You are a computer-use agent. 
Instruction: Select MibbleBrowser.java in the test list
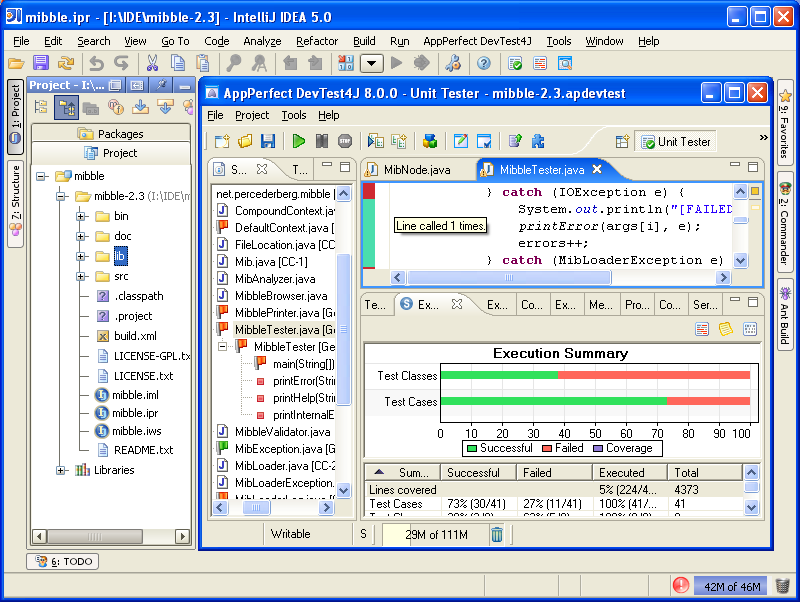pos(281,296)
